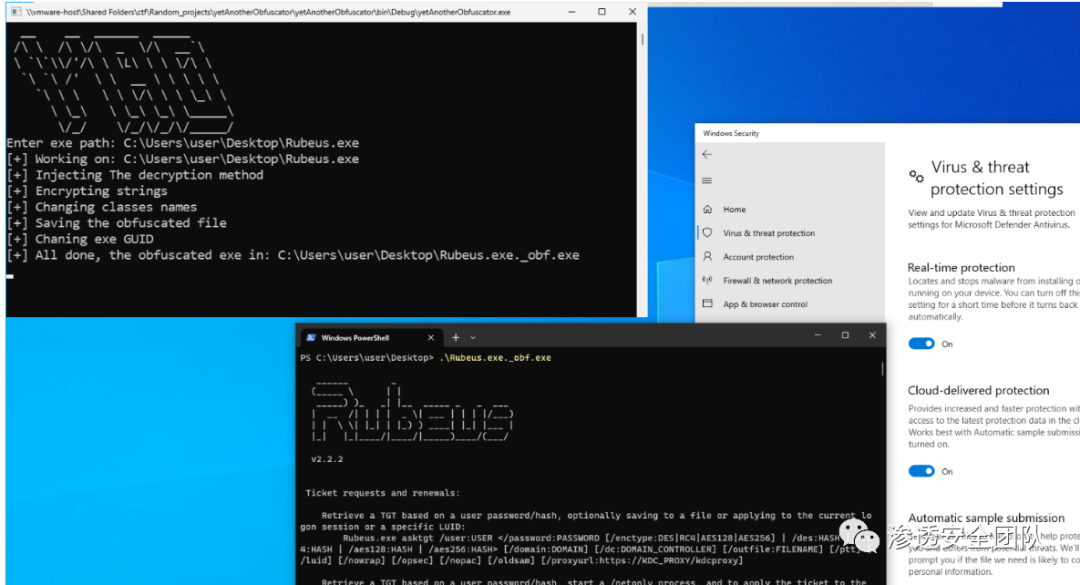Turn off Cloud-delivered protection toggle
Screen dimensions: 1080x585
pos(921,471)
